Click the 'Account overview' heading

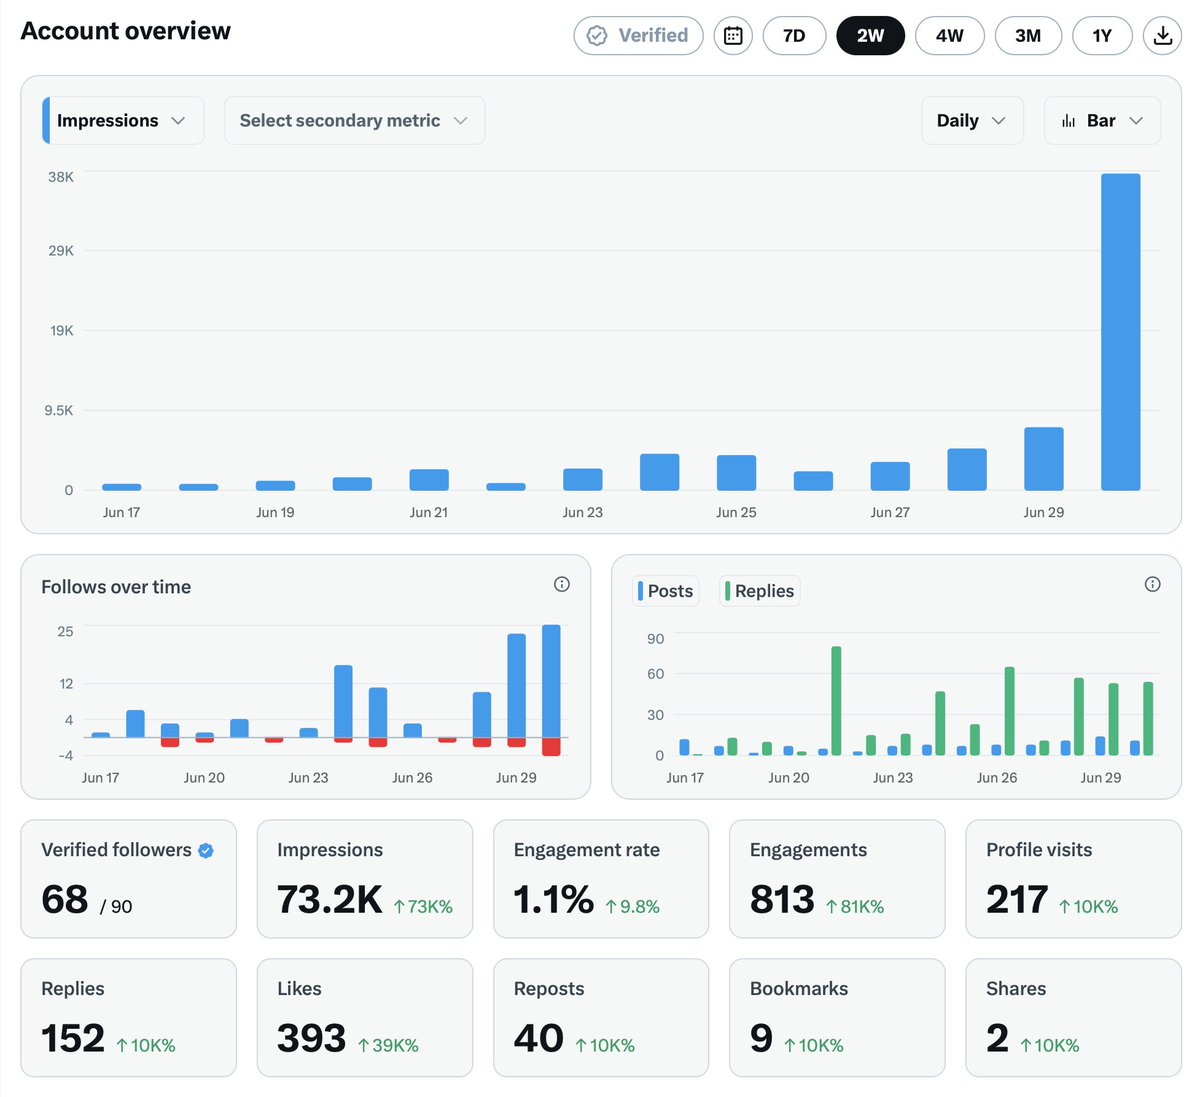click(x=126, y=31)
